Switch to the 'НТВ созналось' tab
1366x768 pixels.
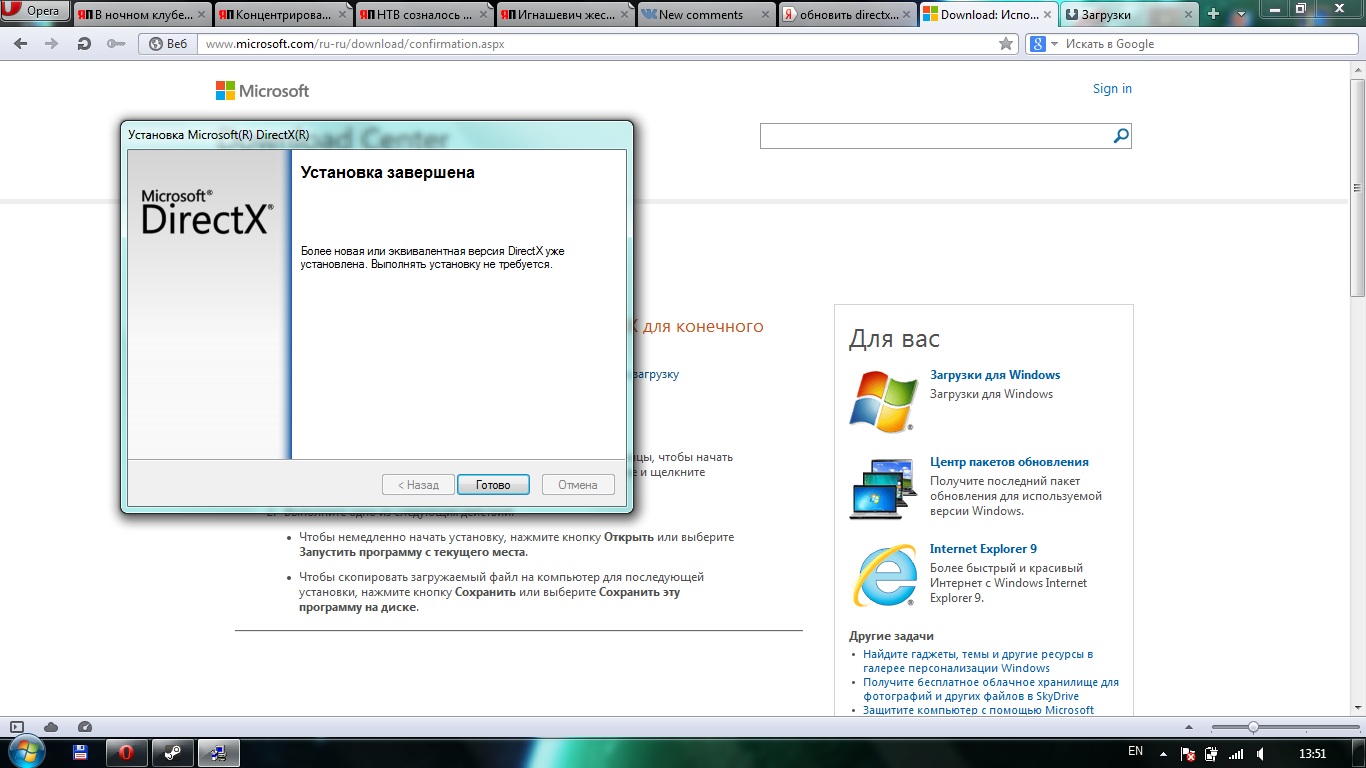click(417, 14)
